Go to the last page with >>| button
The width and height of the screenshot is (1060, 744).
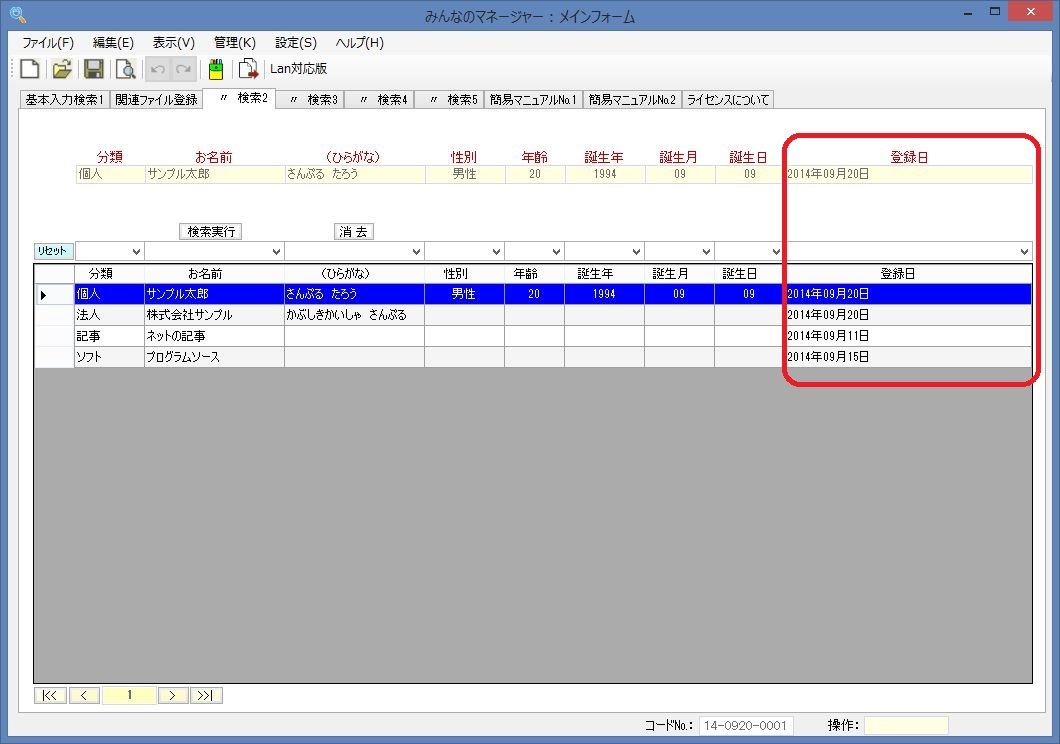(207, 695)
